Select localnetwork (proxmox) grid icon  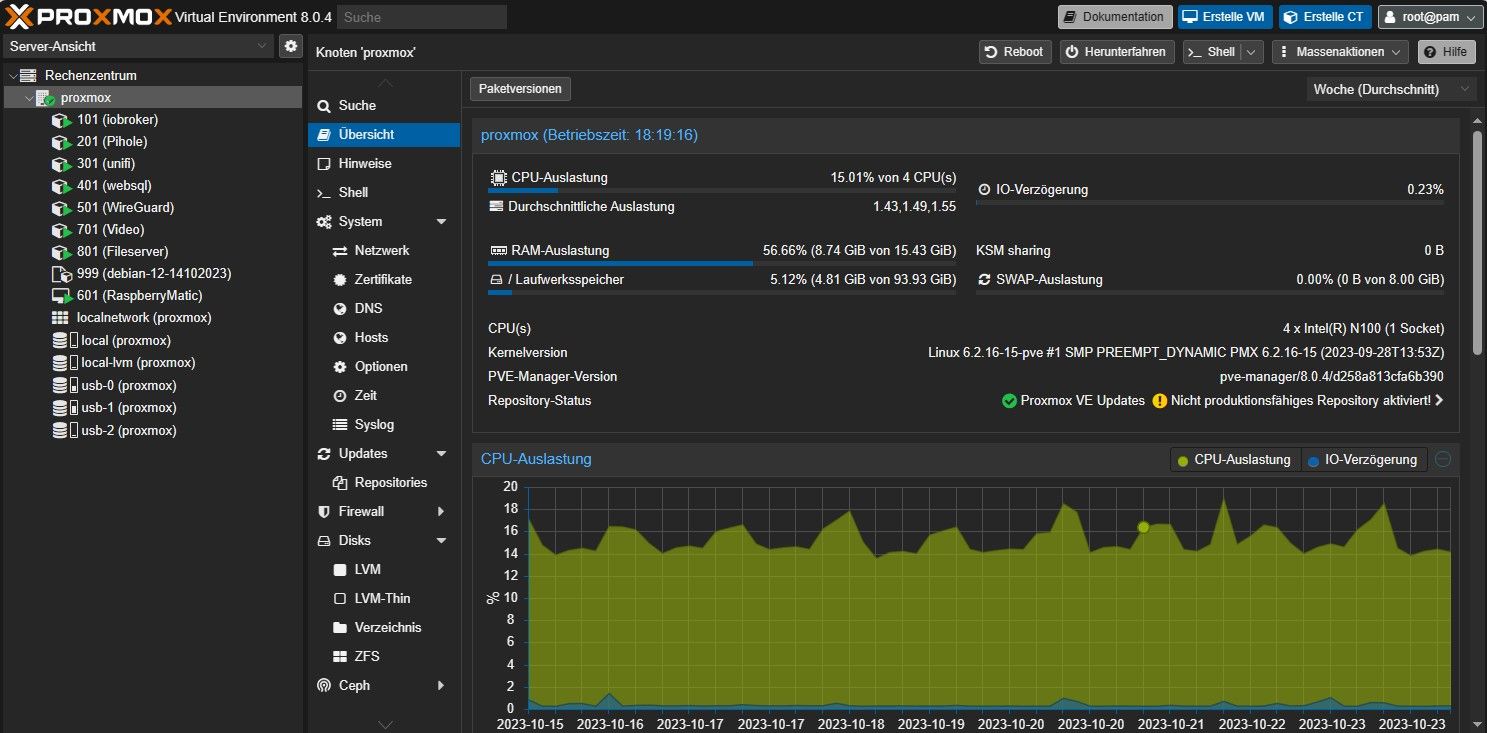coord(60,318)
